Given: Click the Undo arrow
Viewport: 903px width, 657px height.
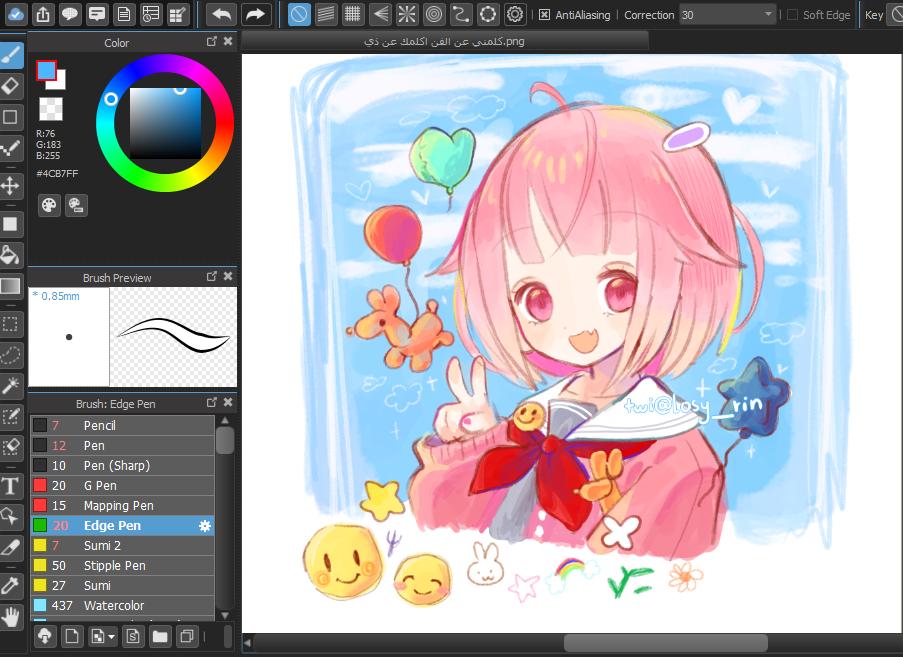Looking at the screenshot, I should tap(222, 14).
